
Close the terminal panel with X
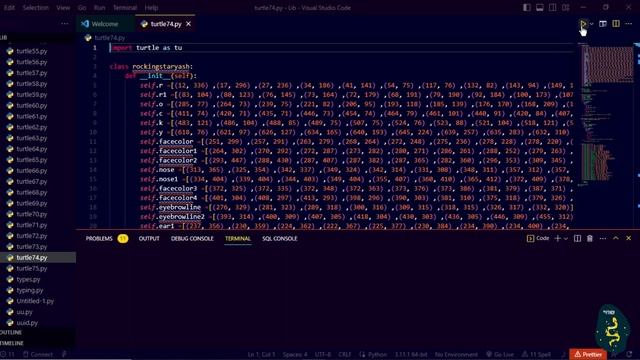pyautogui.click(x=629, y=238)
